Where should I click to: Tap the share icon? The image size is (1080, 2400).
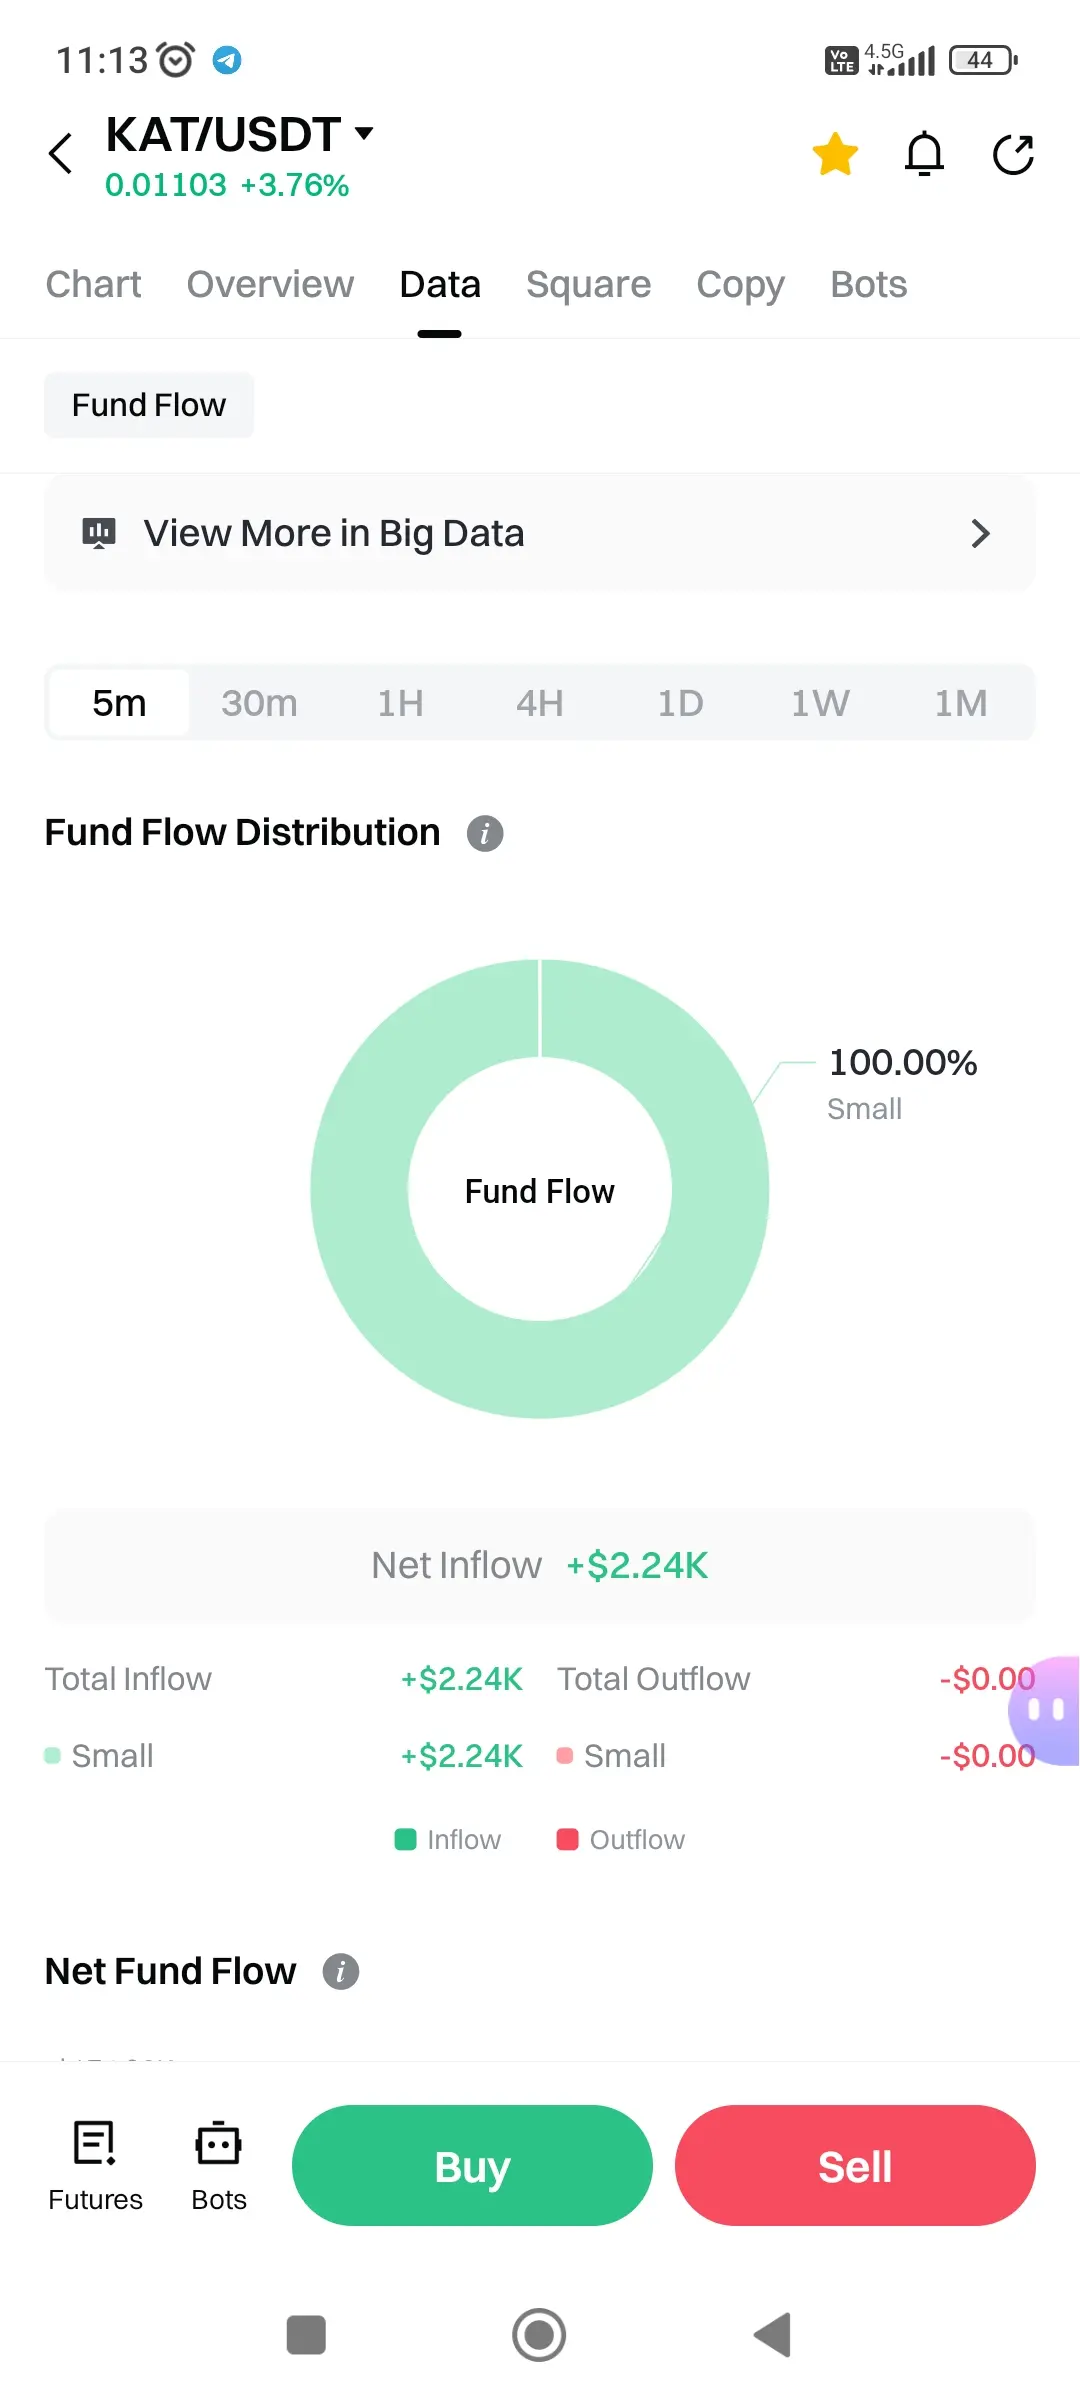point(1013,154)
